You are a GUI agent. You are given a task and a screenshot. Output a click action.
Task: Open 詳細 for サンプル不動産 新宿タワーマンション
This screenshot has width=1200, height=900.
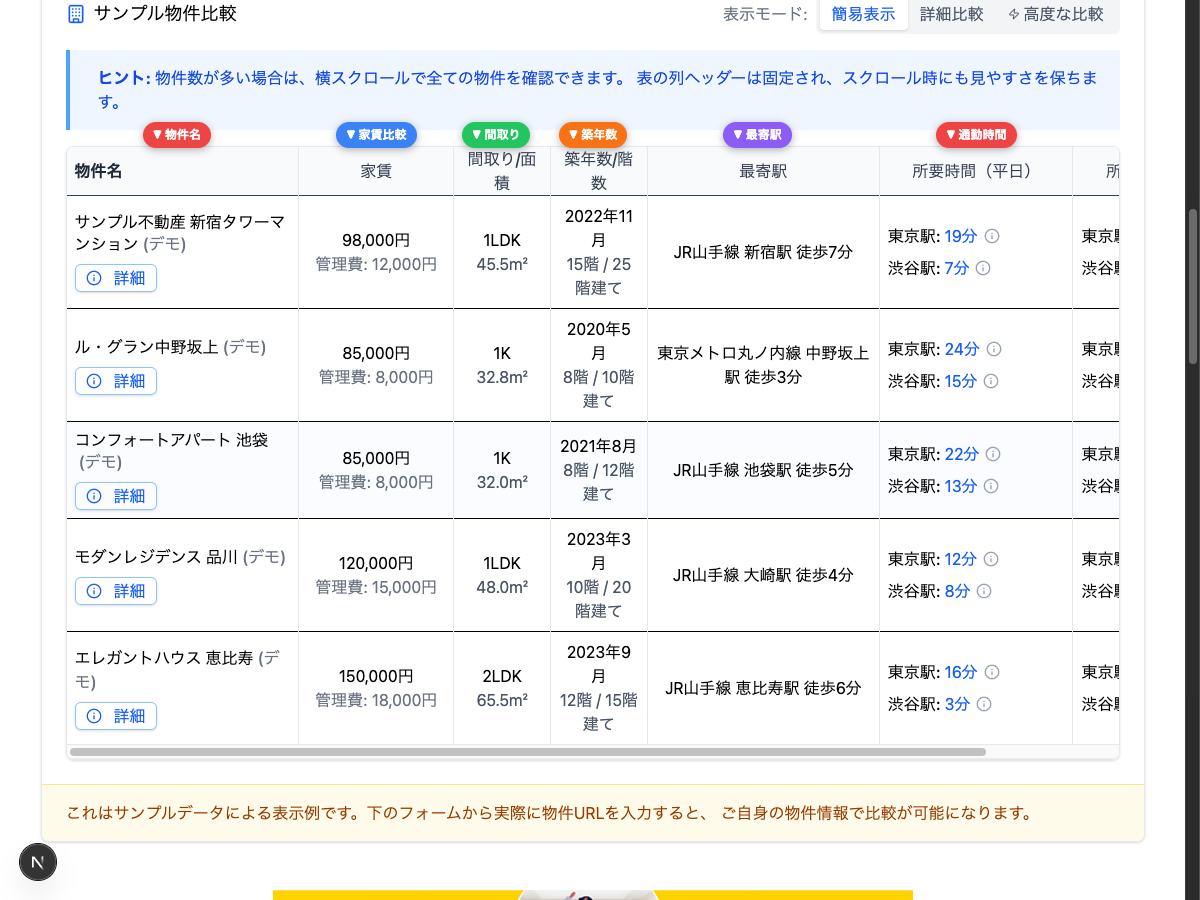[x=116, y=278]
